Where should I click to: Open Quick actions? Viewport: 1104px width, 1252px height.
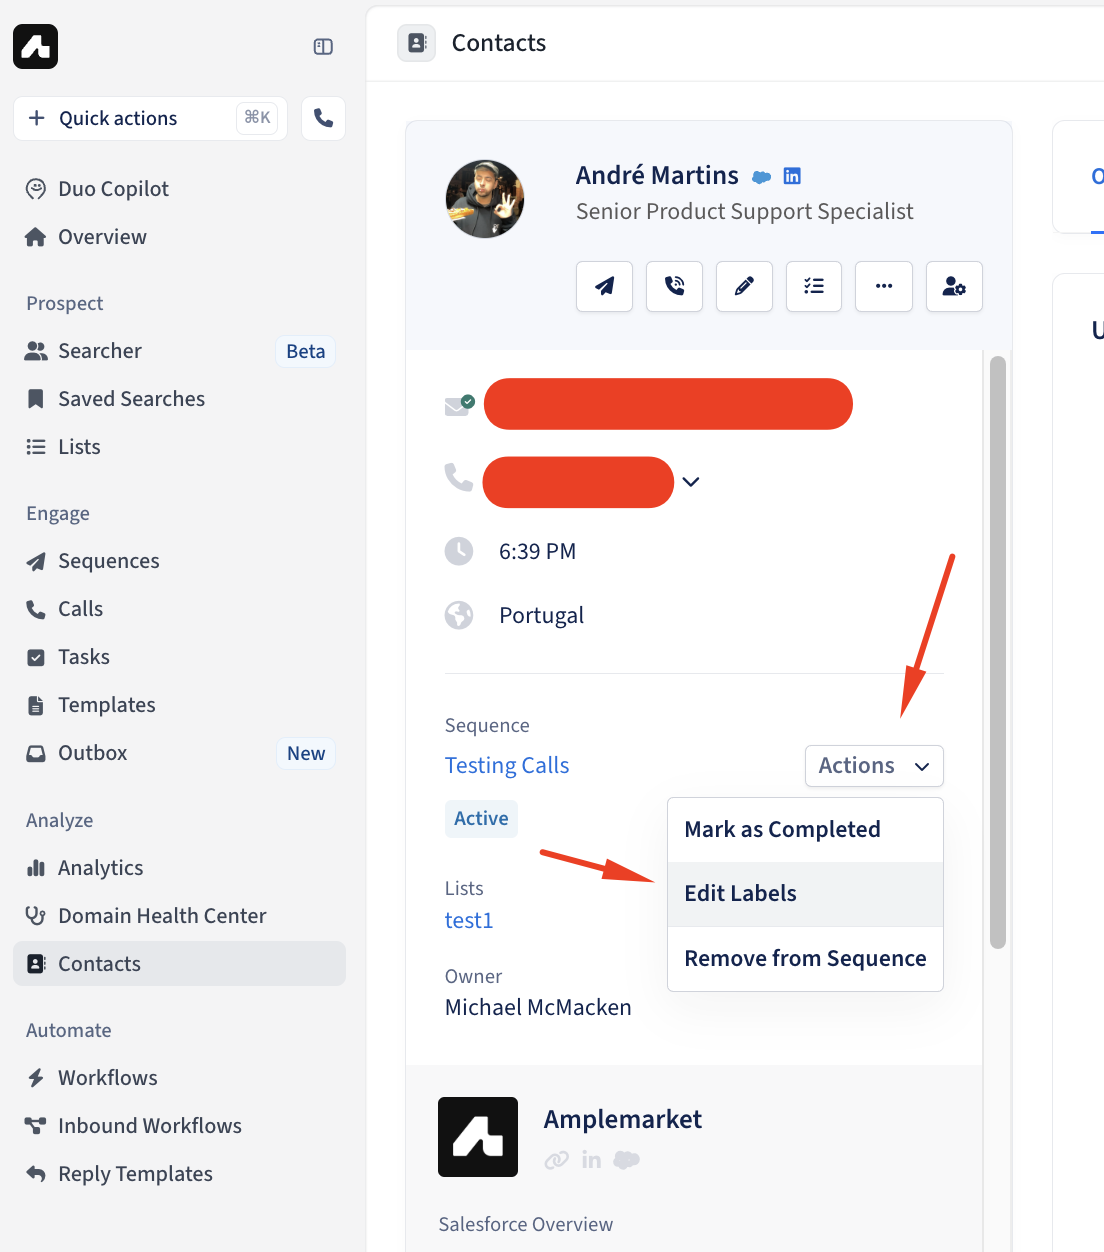point(150,118)
